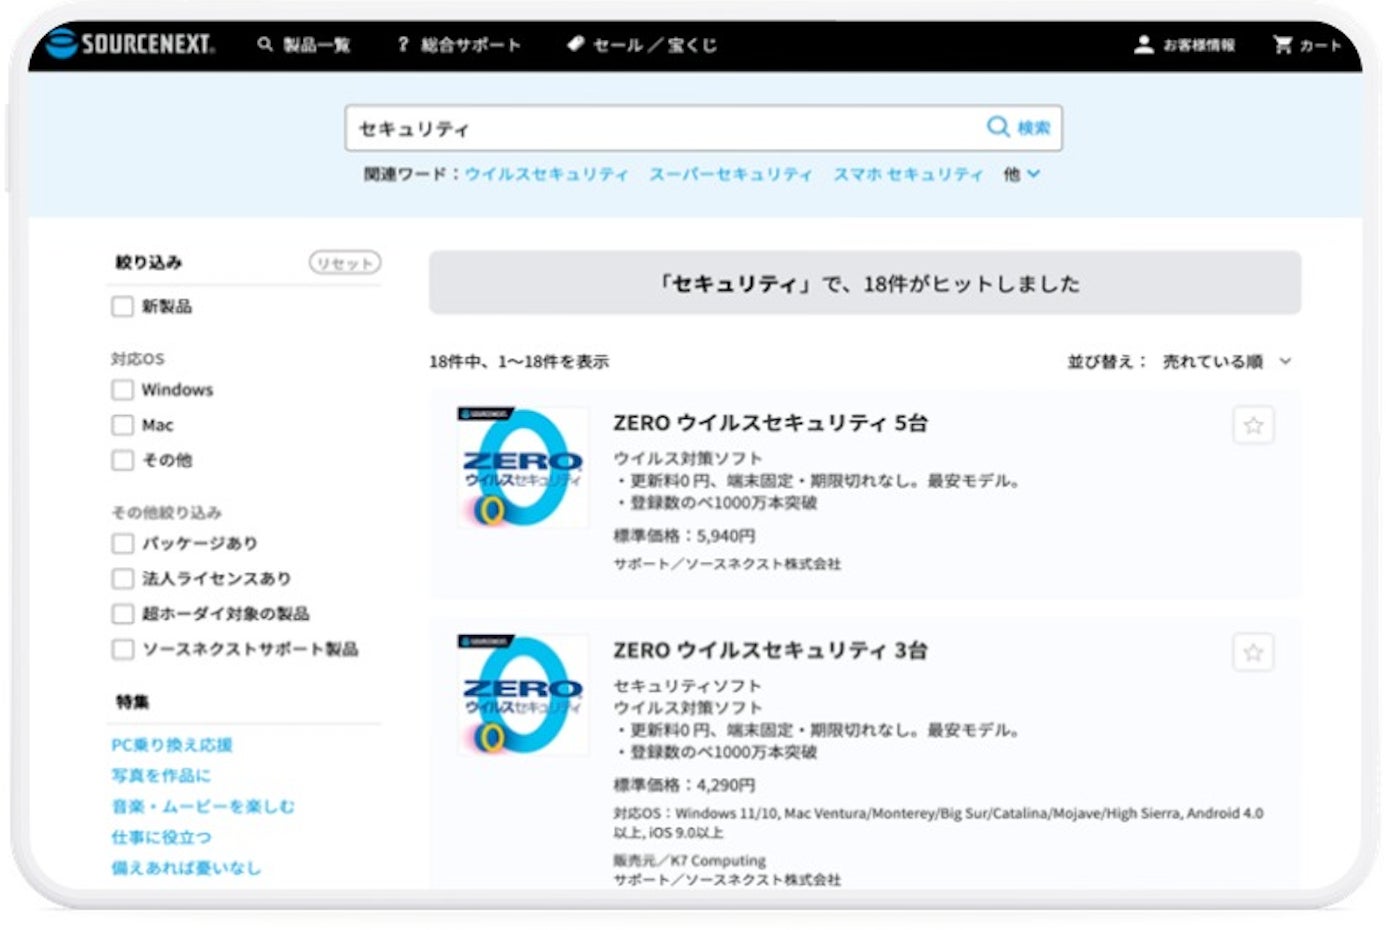Click the user account icon
Viewport: 1386px width, 930px height.
pyautogui.click(x=1143, y=44)
